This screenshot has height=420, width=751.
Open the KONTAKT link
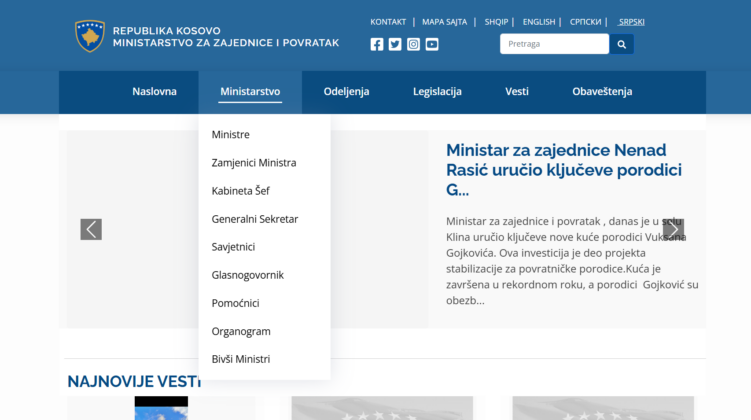[388, 22]
